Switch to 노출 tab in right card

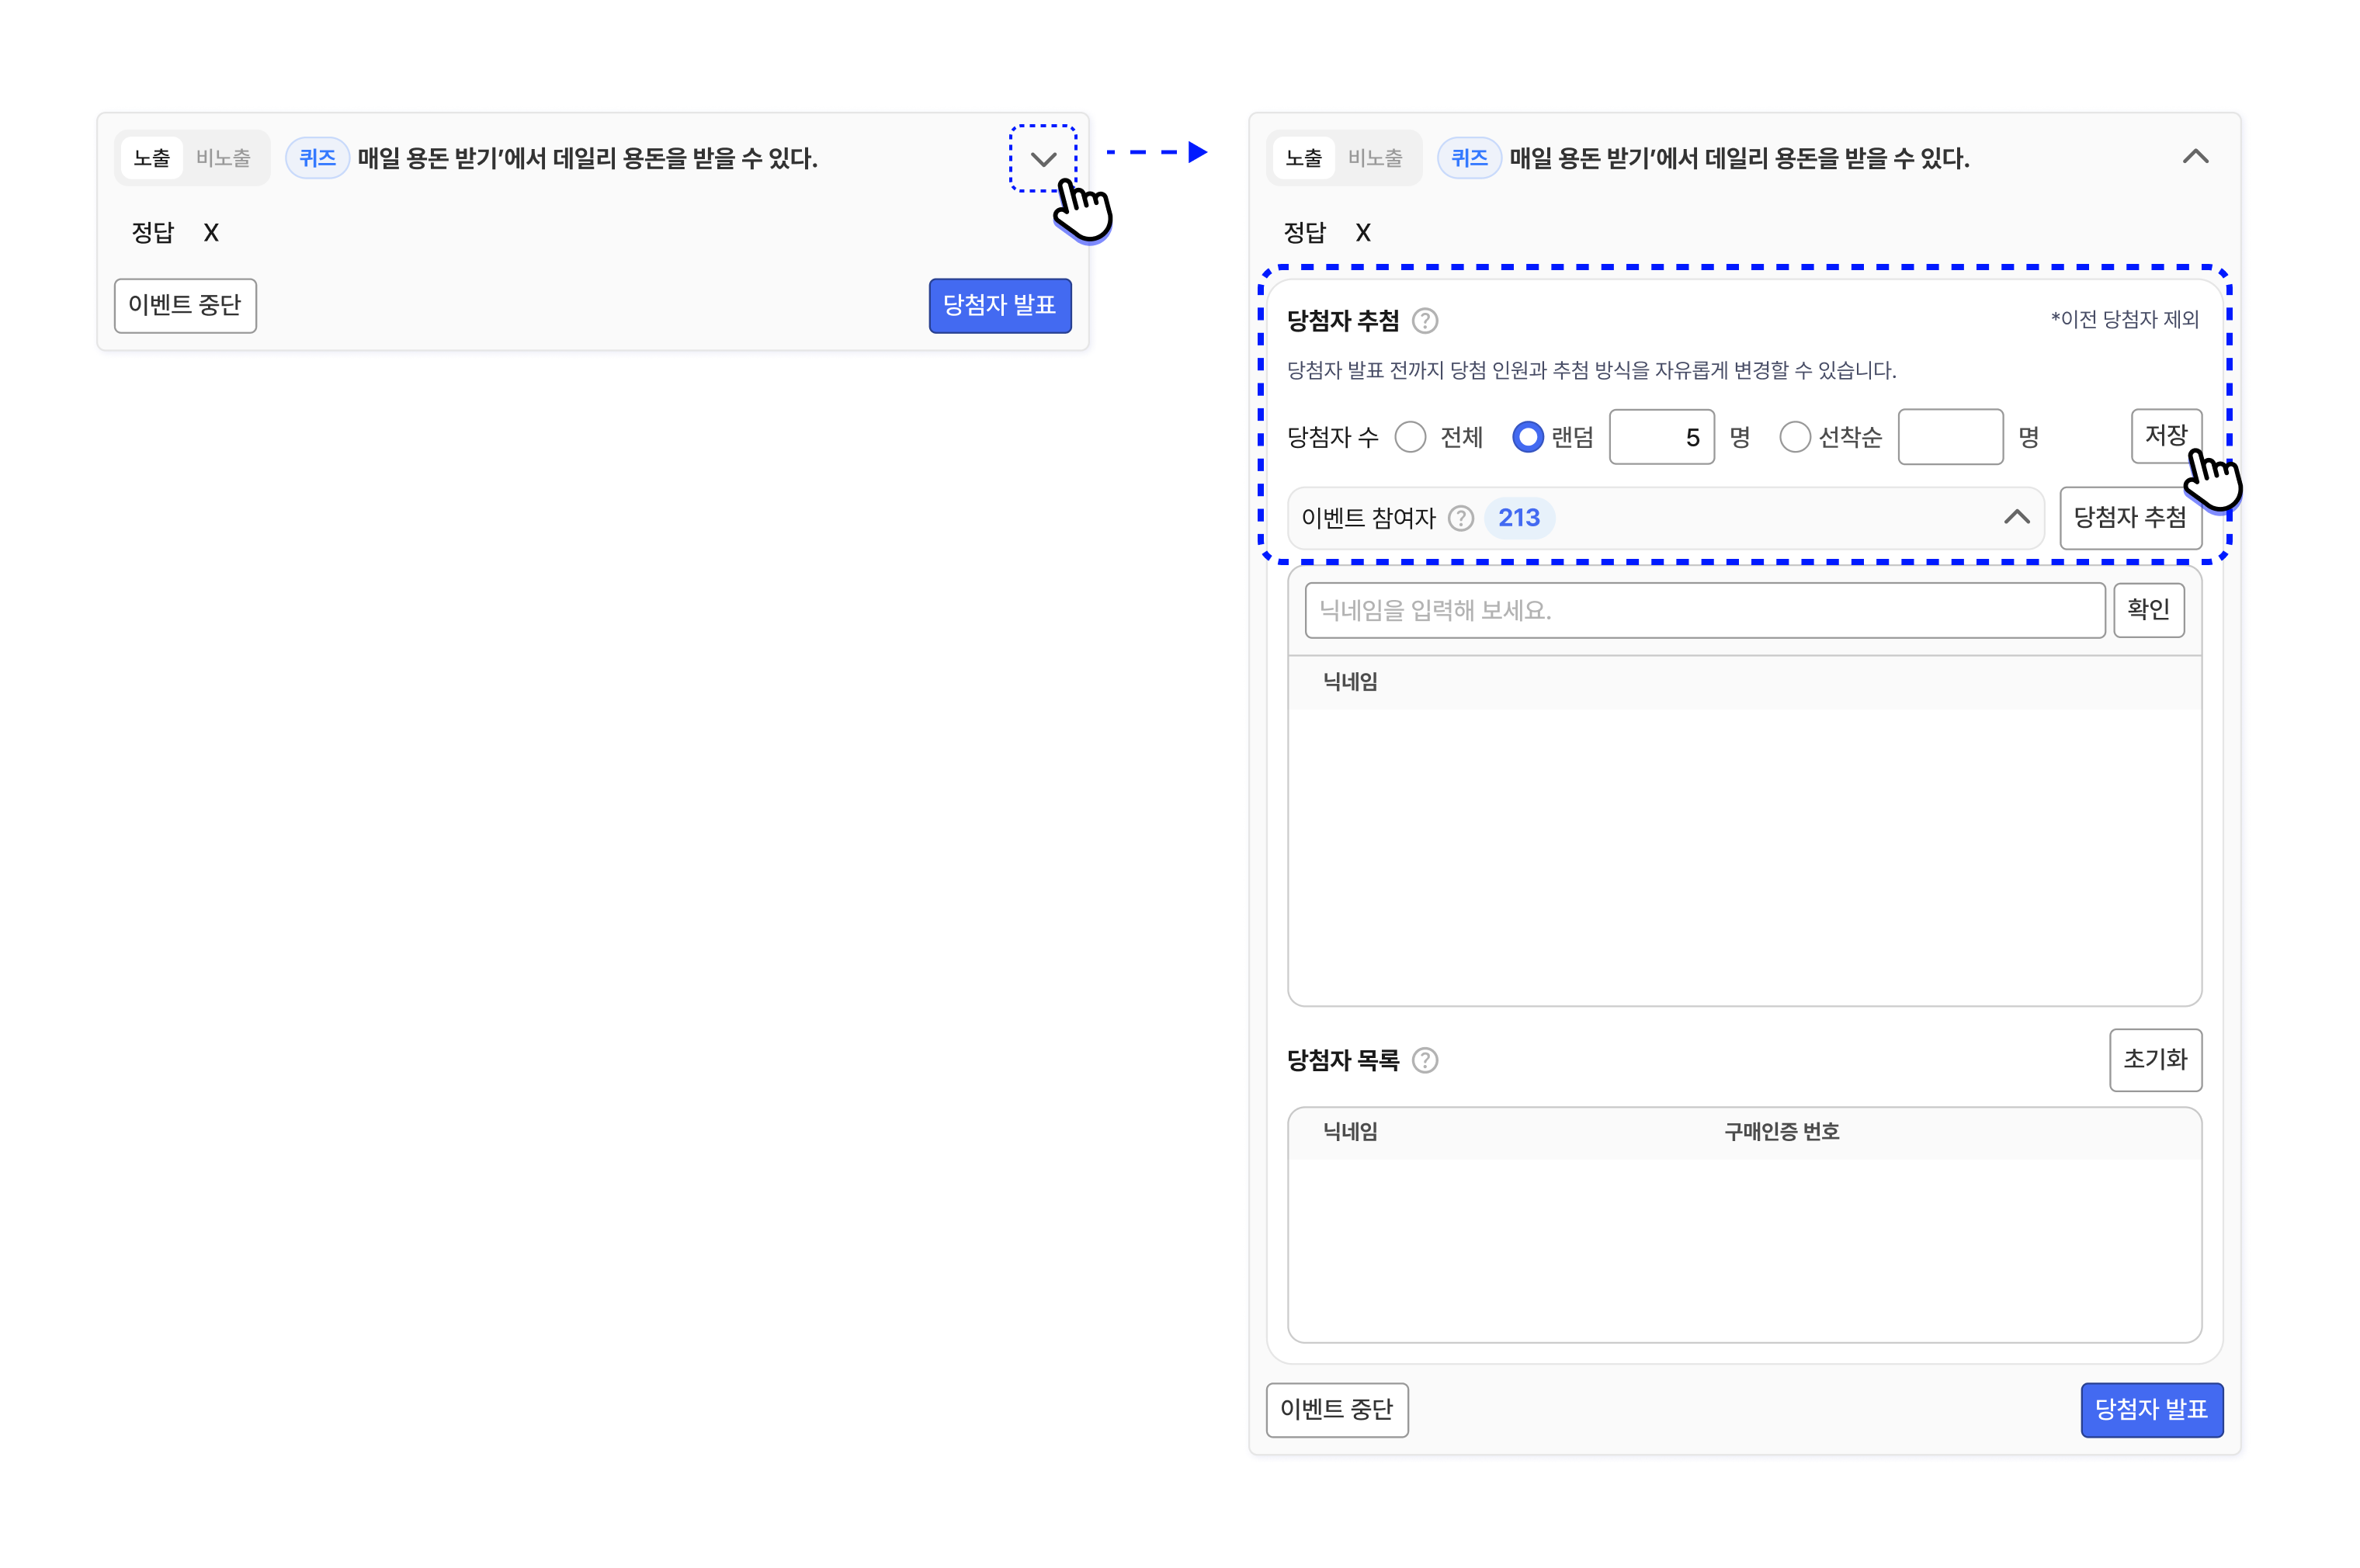pyautogui.click(x=1303, y=158)
